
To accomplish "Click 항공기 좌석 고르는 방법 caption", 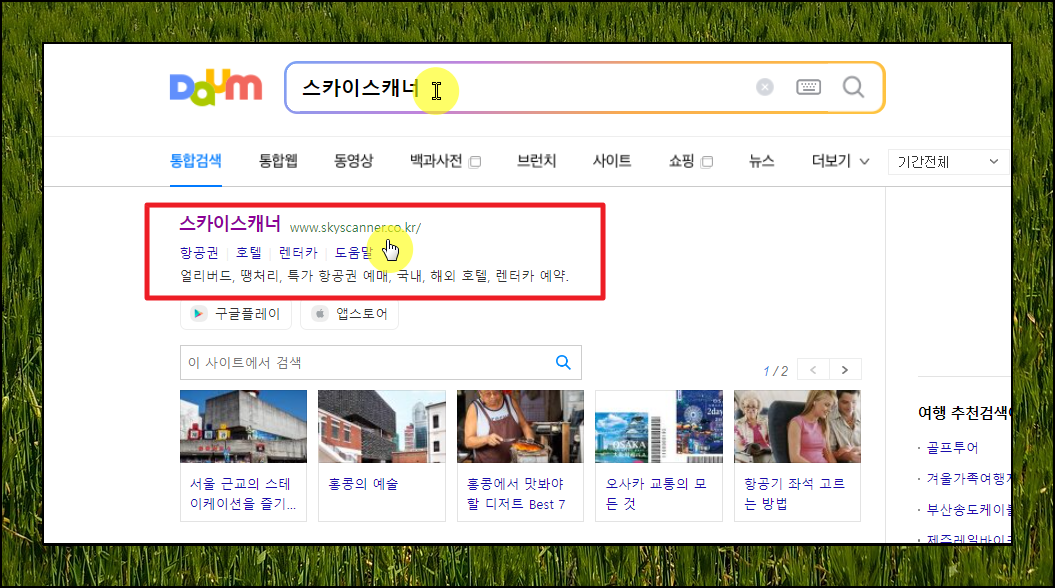I will click(x=794, y=494).
